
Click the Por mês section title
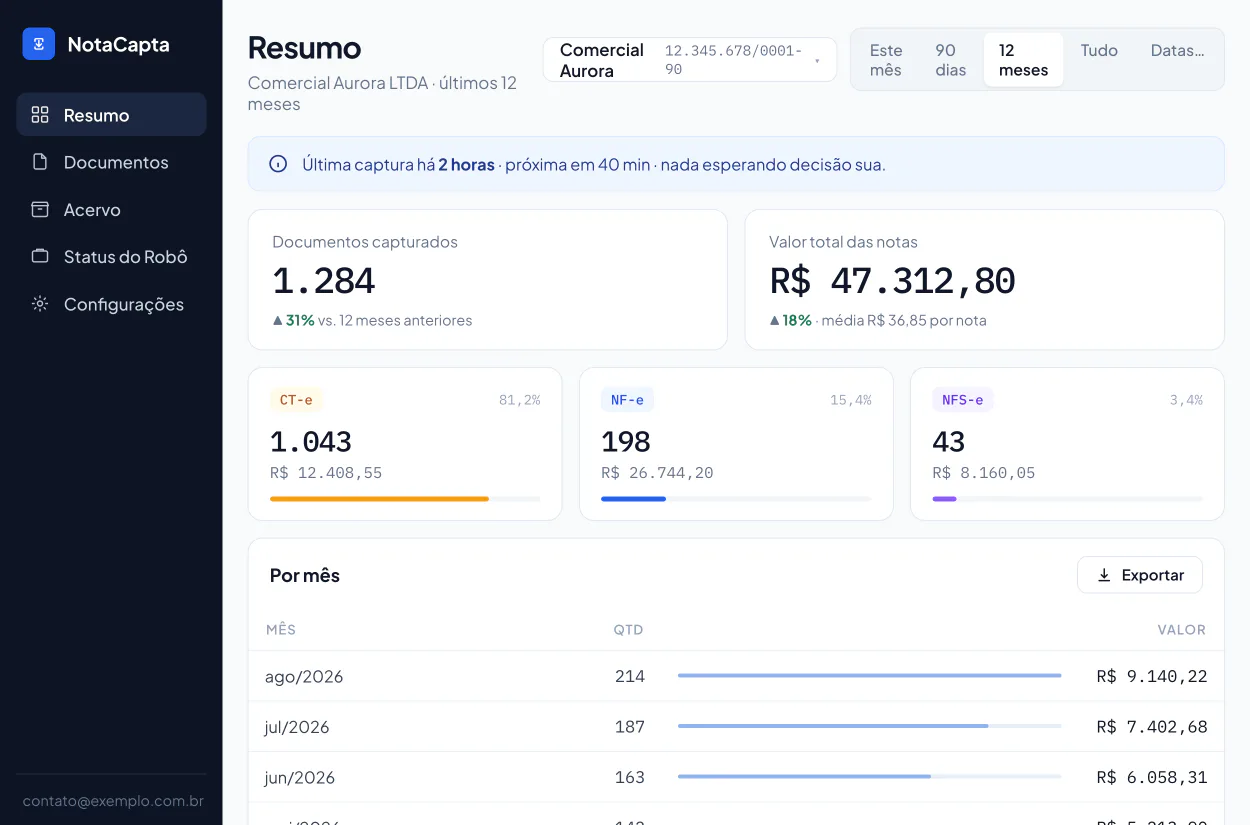click(x=305, y=575)
